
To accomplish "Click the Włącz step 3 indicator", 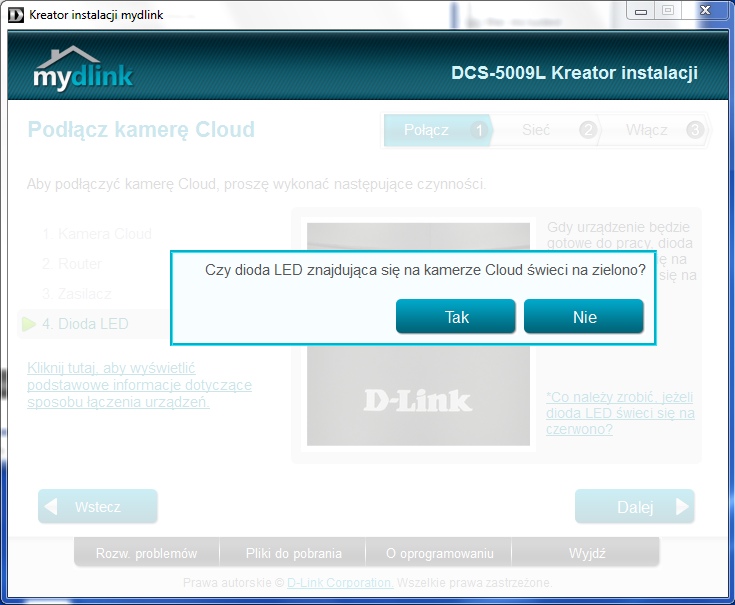I will [x=655, y=130].
